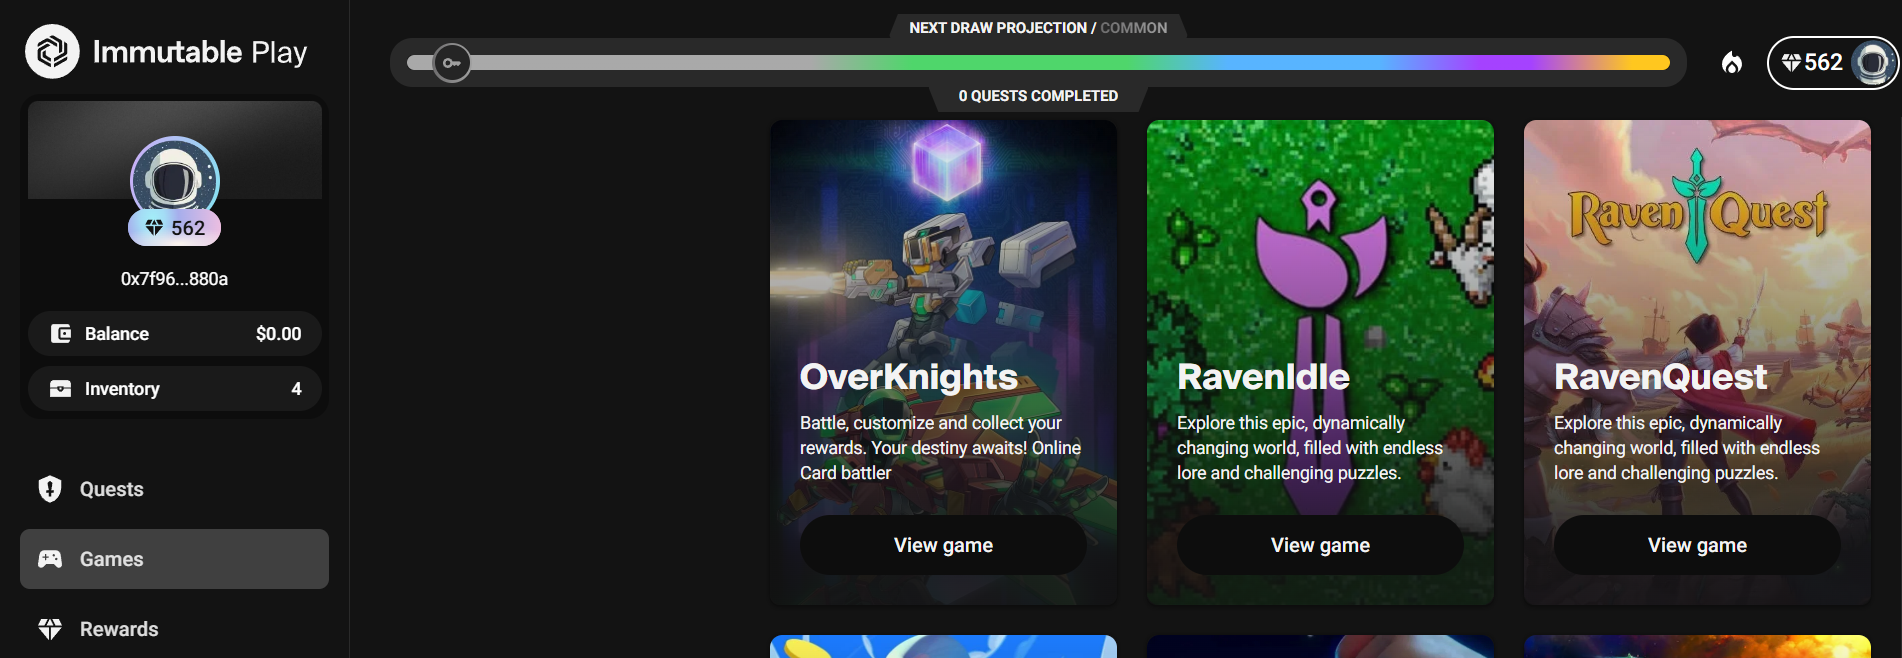1902x658 pixels.
Task: Open the top-right 562 gems account pill
Action: click(x=1833, y=63)
